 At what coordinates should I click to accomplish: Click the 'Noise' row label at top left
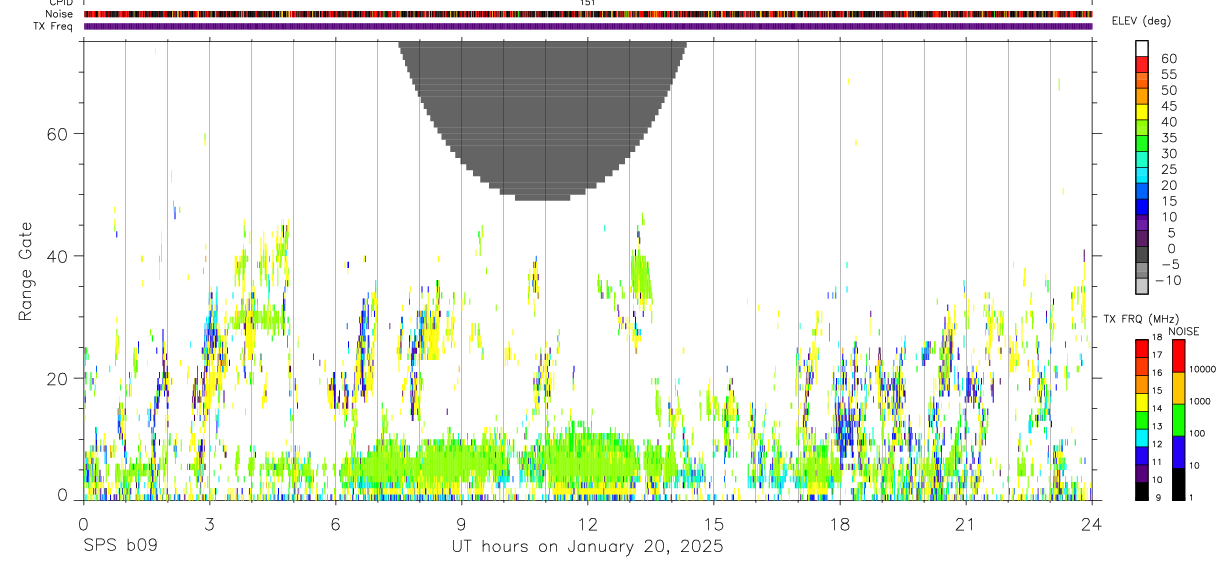coord(59,14)
